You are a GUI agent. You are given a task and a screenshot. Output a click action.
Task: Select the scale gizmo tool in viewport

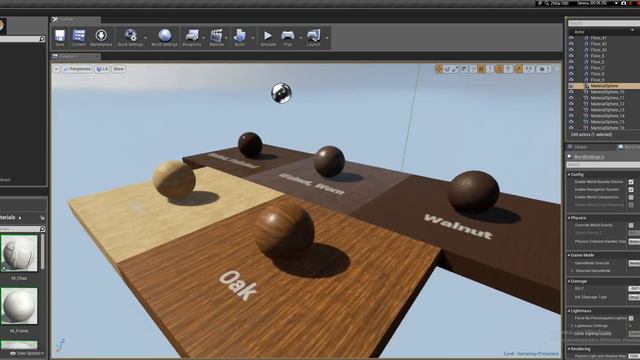pos(456,69)
